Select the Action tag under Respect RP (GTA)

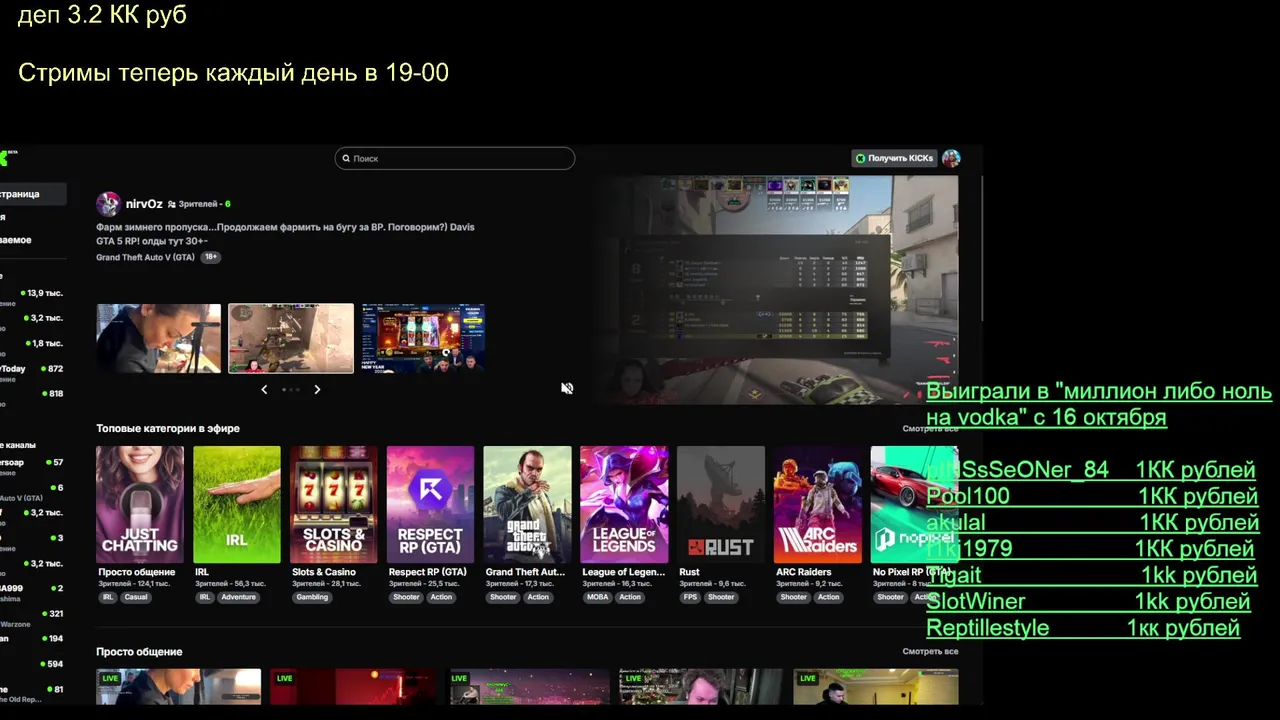(x=441, y=597)
